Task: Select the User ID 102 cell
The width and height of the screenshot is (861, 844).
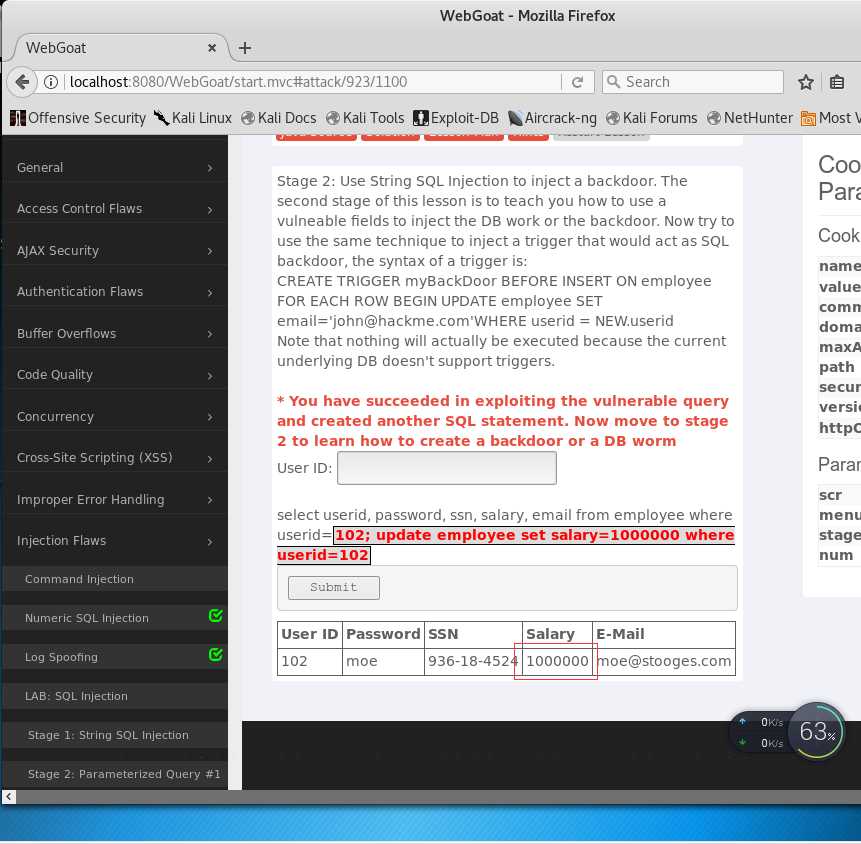Action: point(310,661)
